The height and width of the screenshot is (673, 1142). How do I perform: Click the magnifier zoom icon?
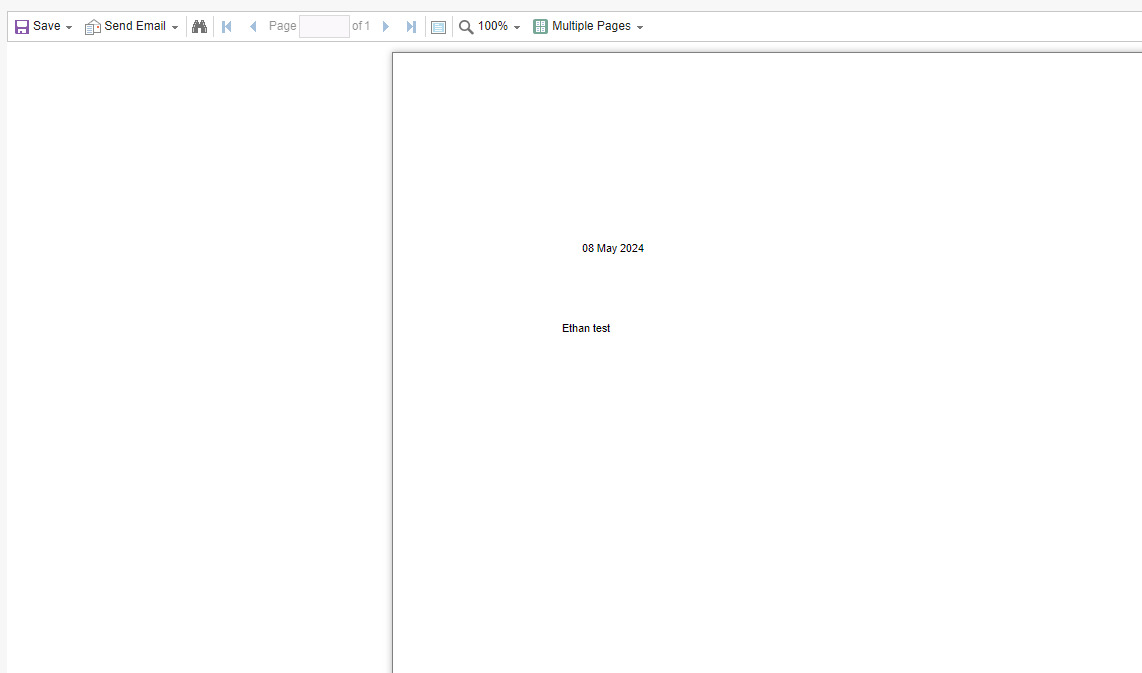(x=466, y=28)
